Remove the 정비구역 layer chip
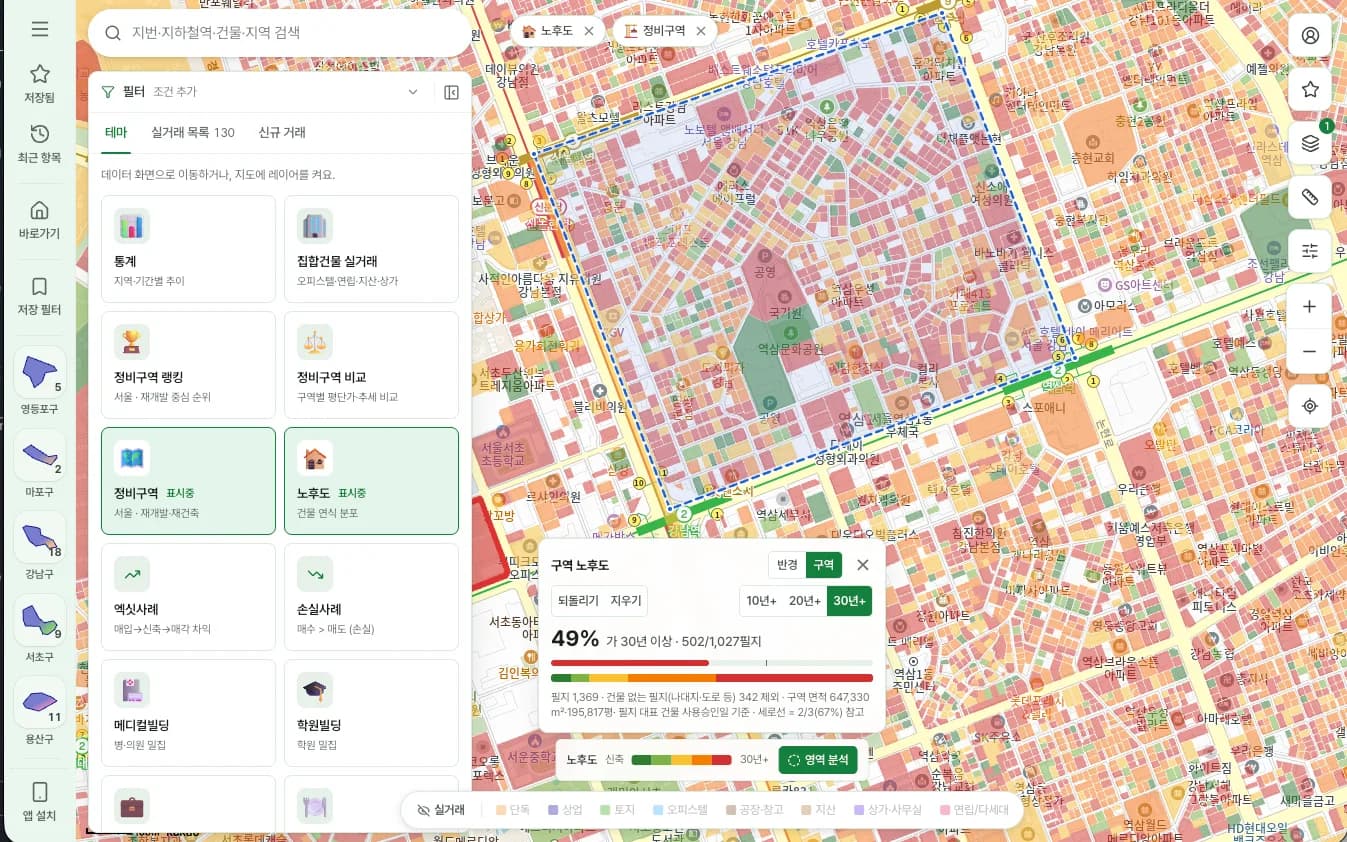 point(701,31)
